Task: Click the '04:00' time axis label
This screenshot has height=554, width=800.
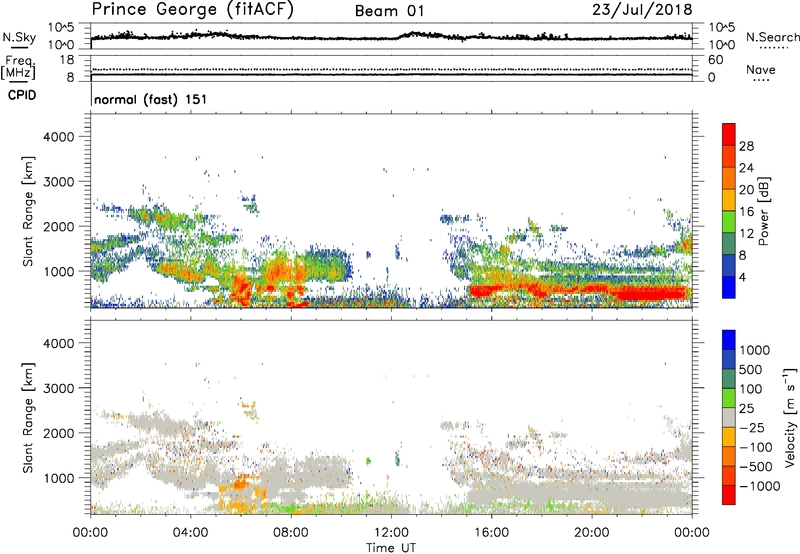Action: pyautogui.click(x=190, y=533)
